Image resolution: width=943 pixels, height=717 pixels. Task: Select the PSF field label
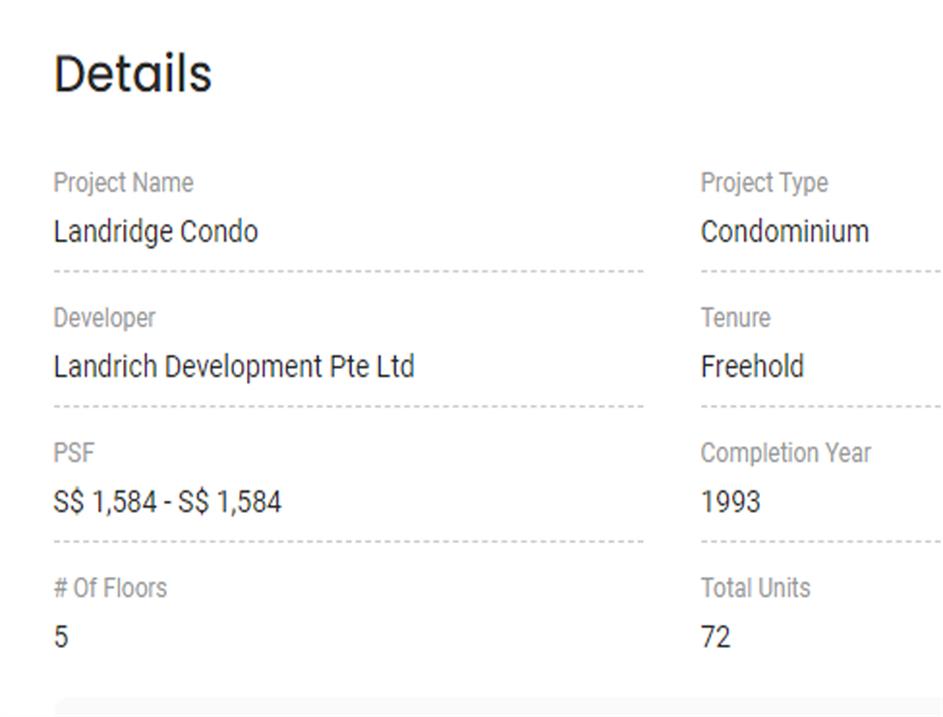coord(73,453)
